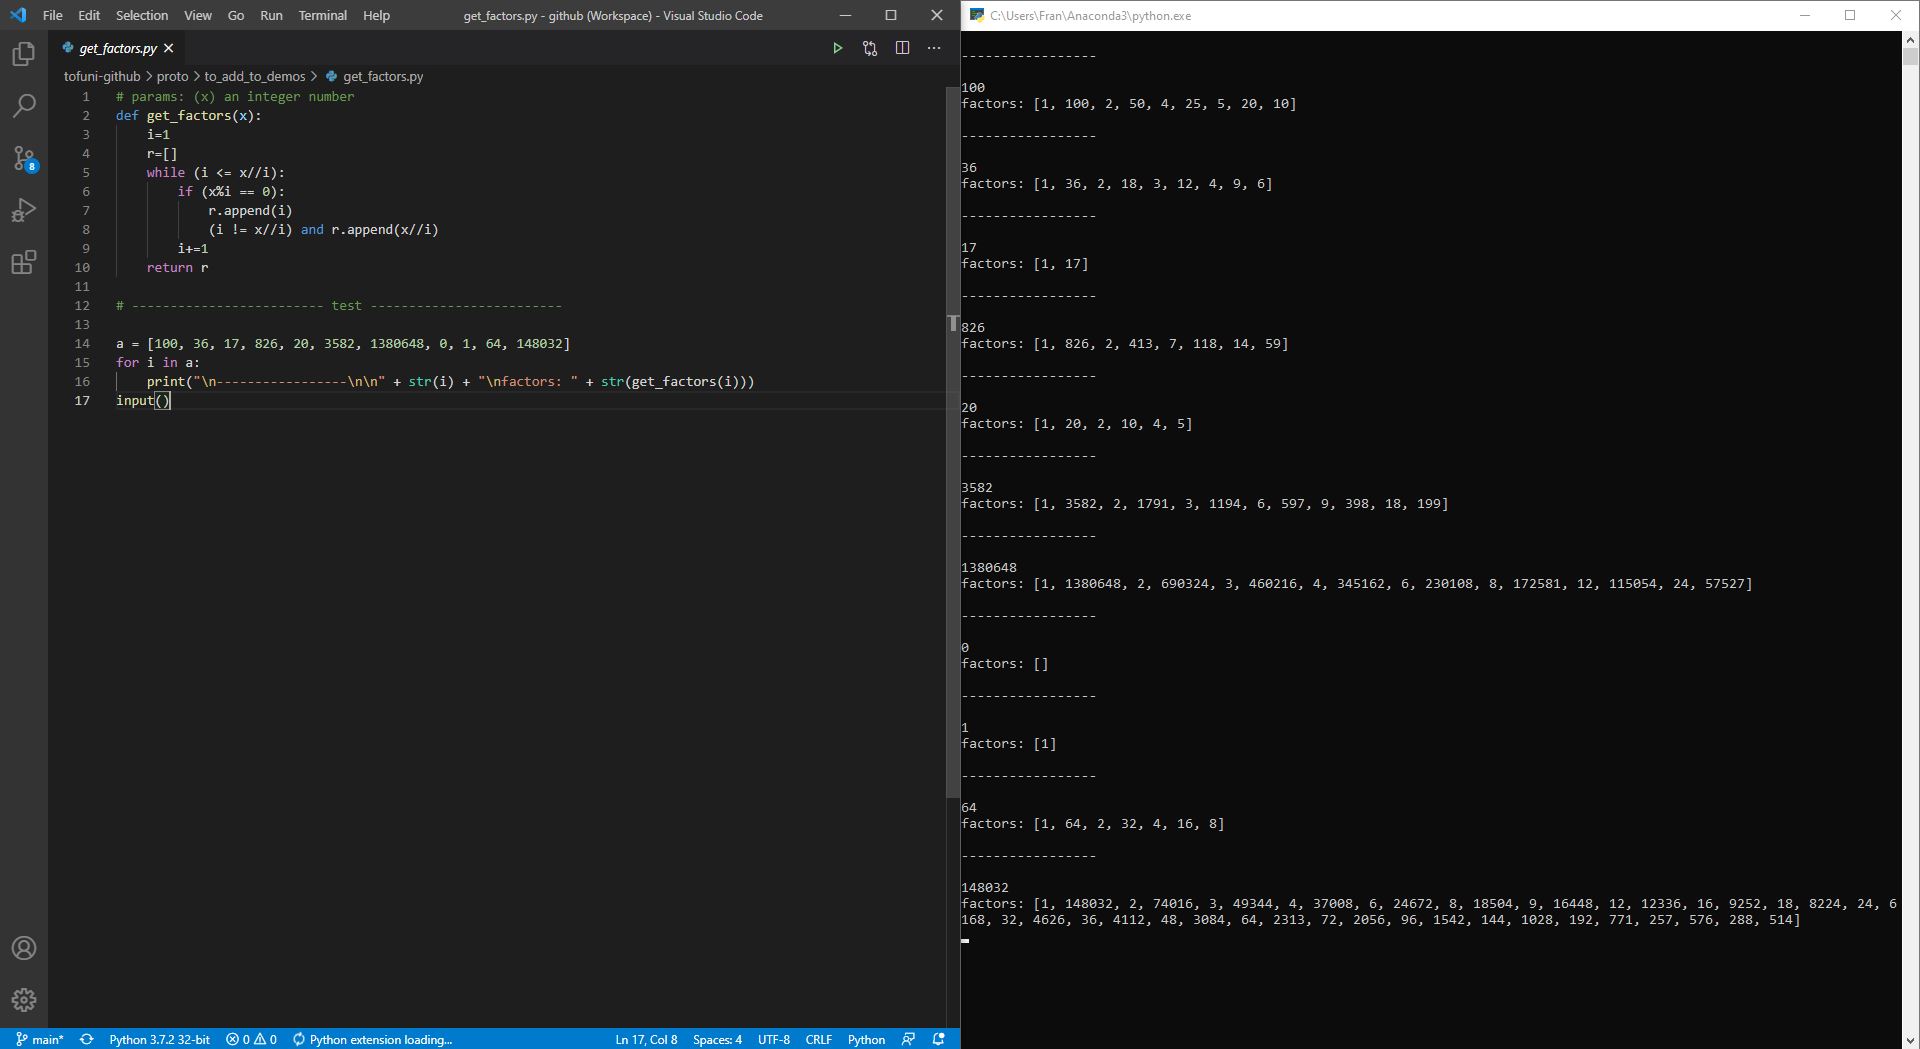Open the Search view in activity bar

point(24,106)
